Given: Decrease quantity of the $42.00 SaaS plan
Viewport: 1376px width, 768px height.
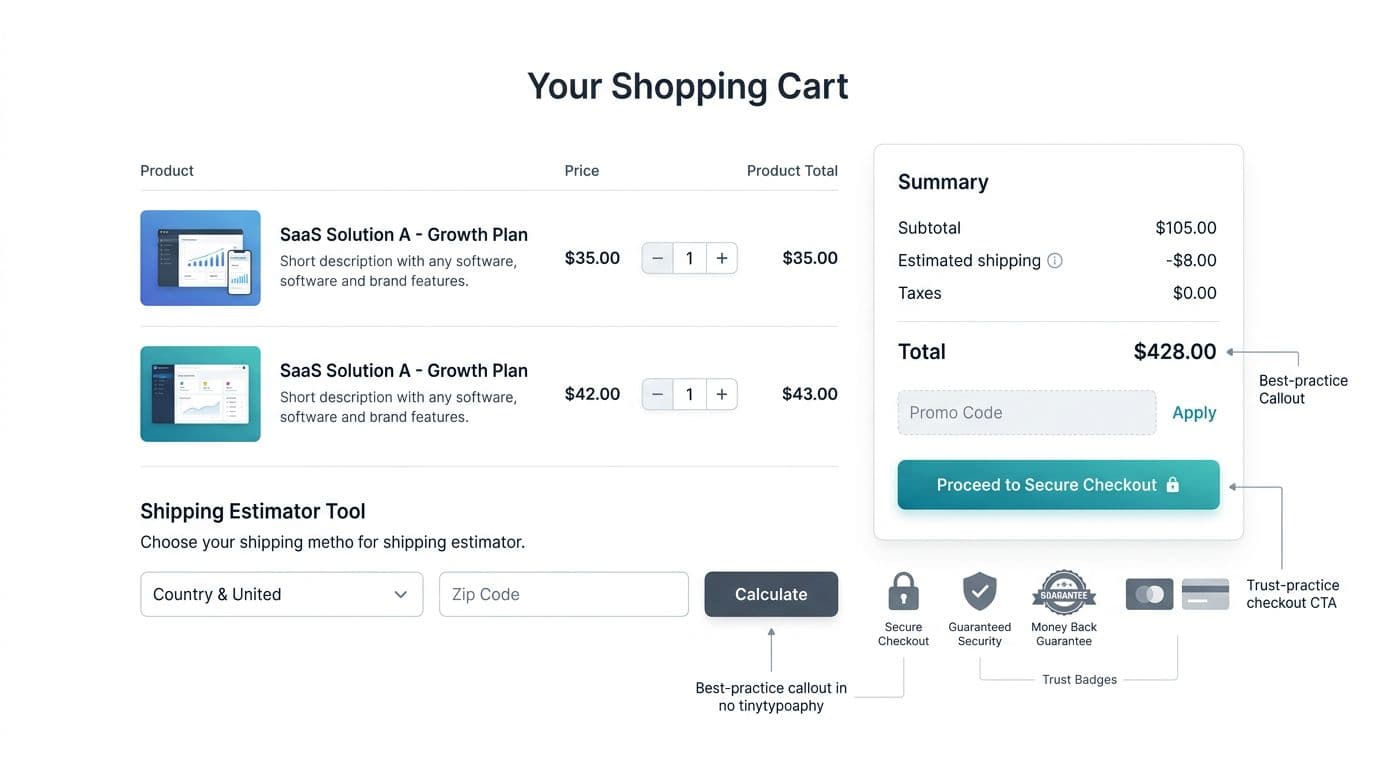Looking at the screenshot, I should [x=657, y=393].
